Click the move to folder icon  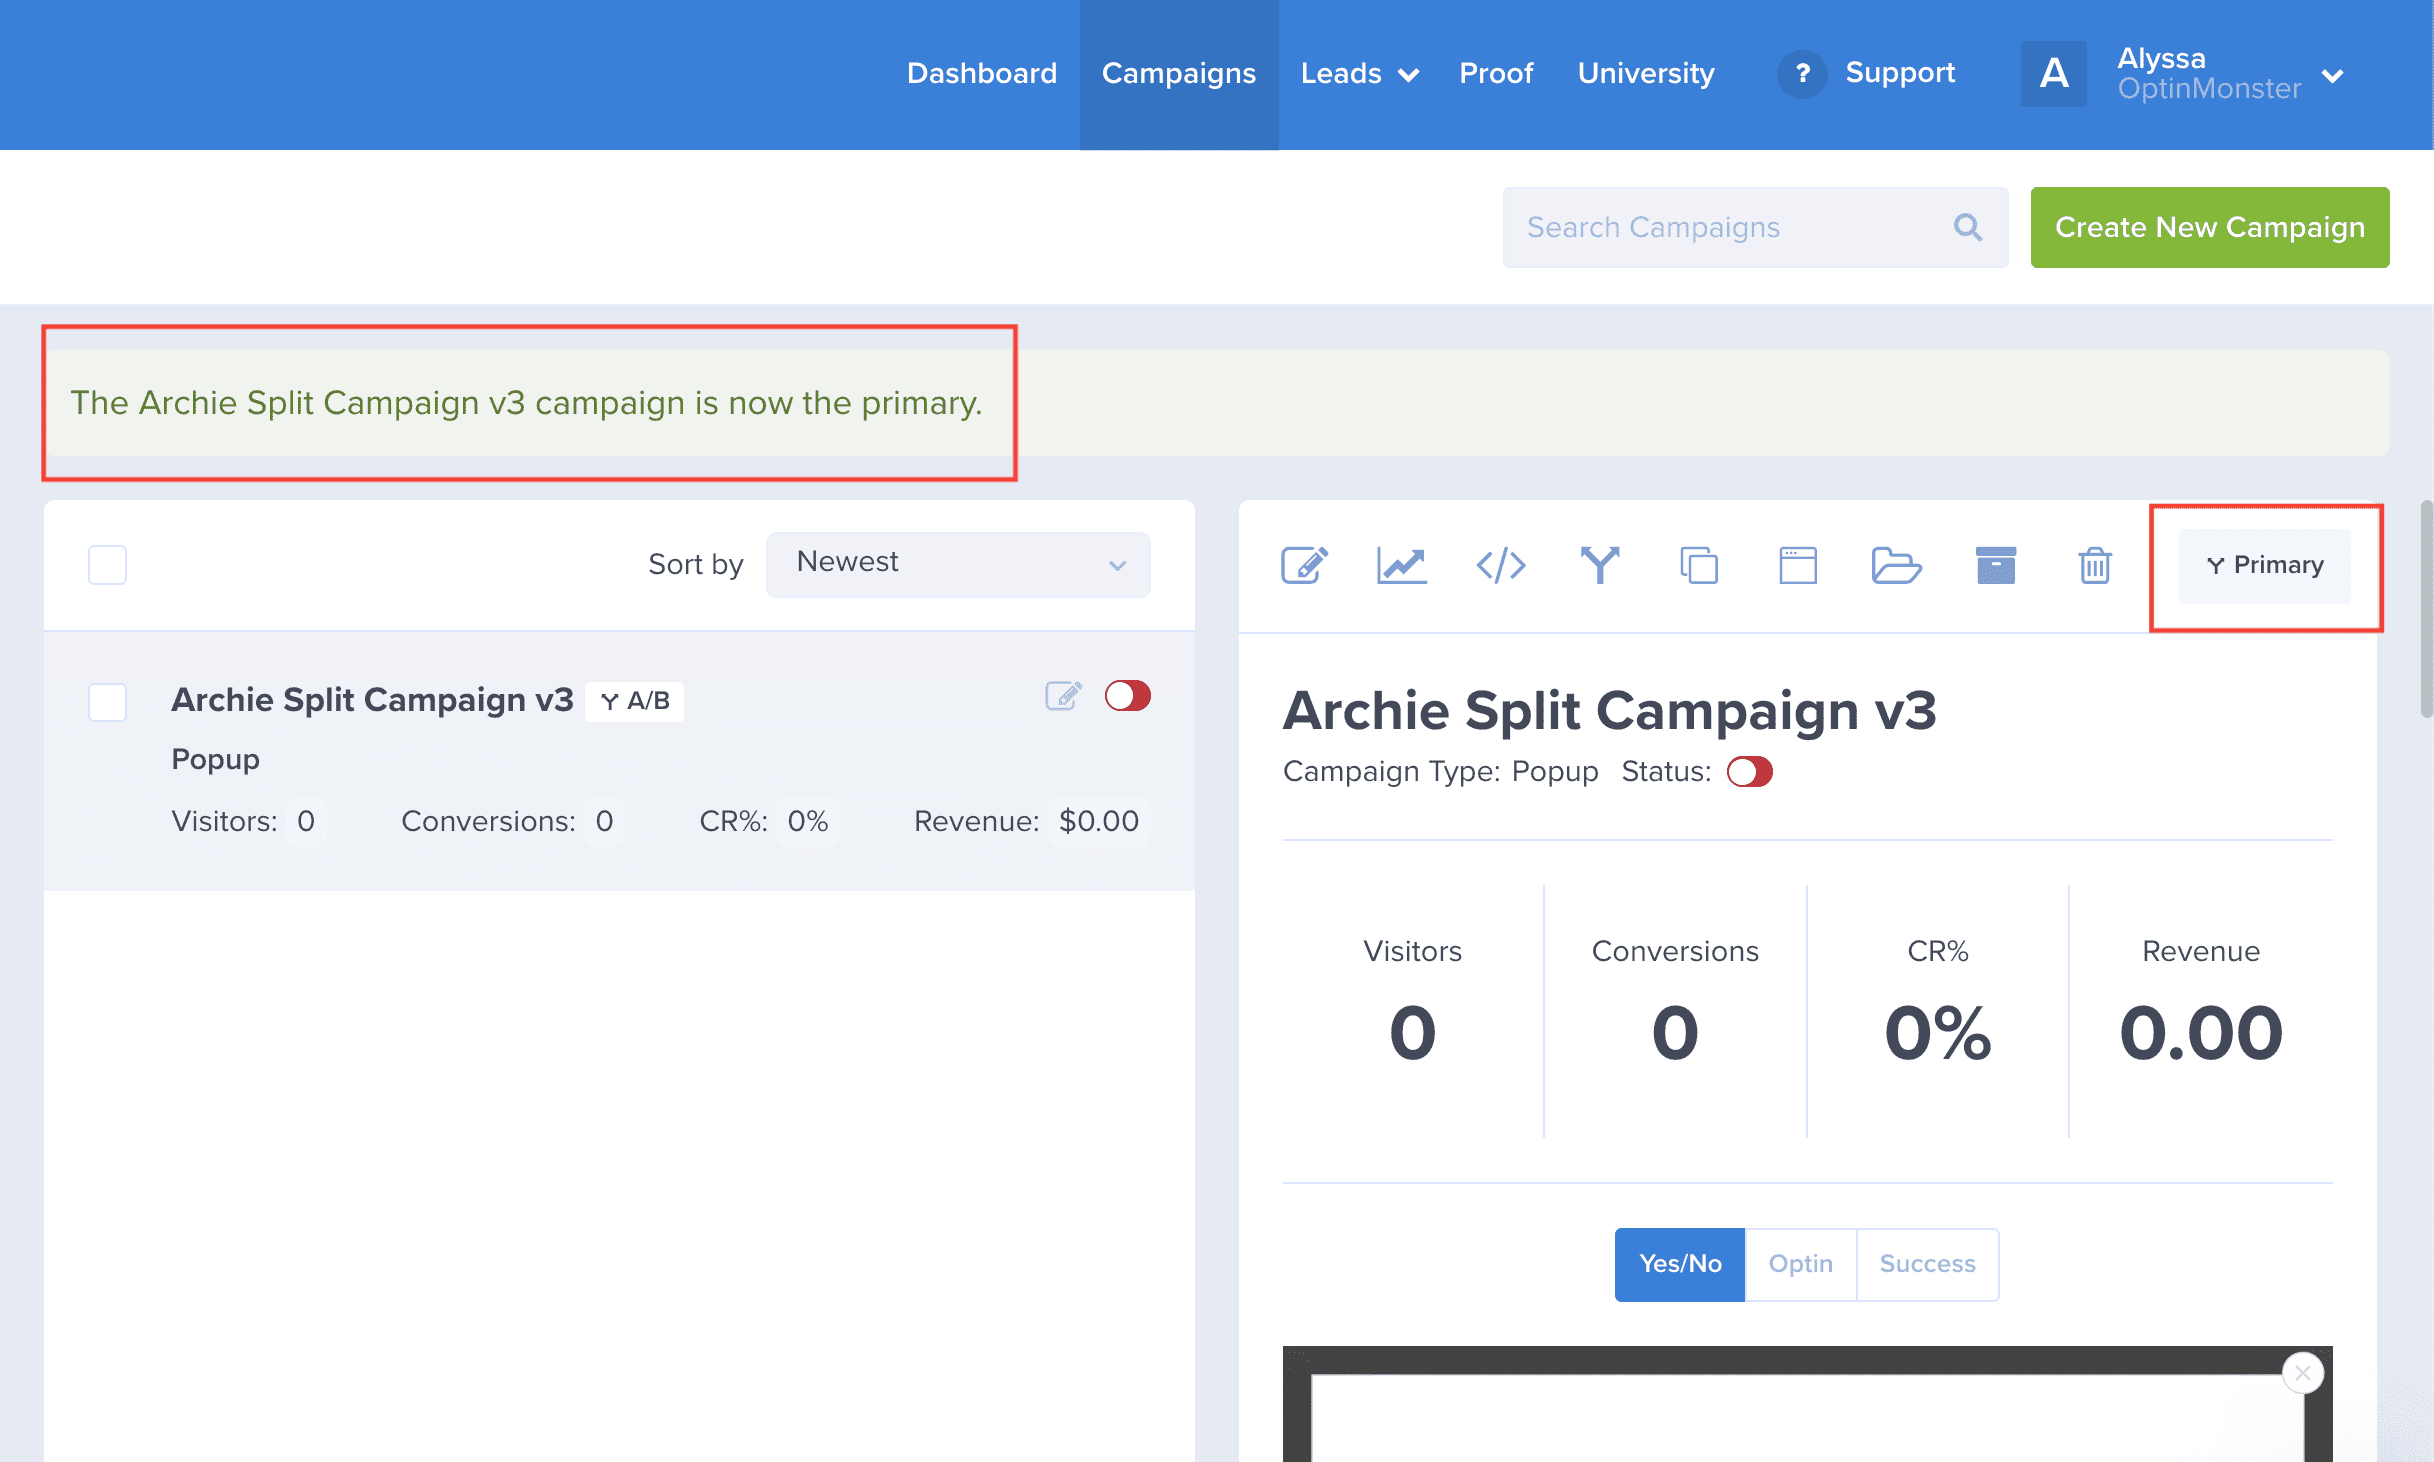point(1895,565)
